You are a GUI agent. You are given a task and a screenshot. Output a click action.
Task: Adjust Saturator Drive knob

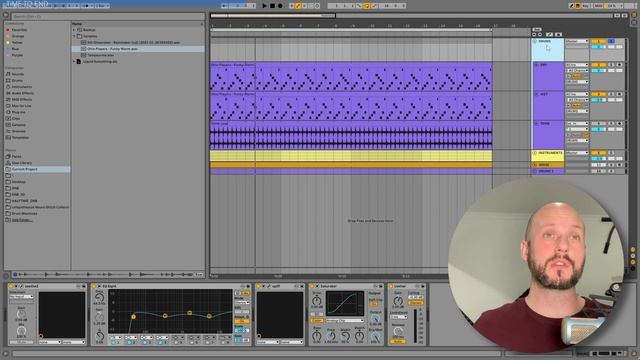pos(316,300)
